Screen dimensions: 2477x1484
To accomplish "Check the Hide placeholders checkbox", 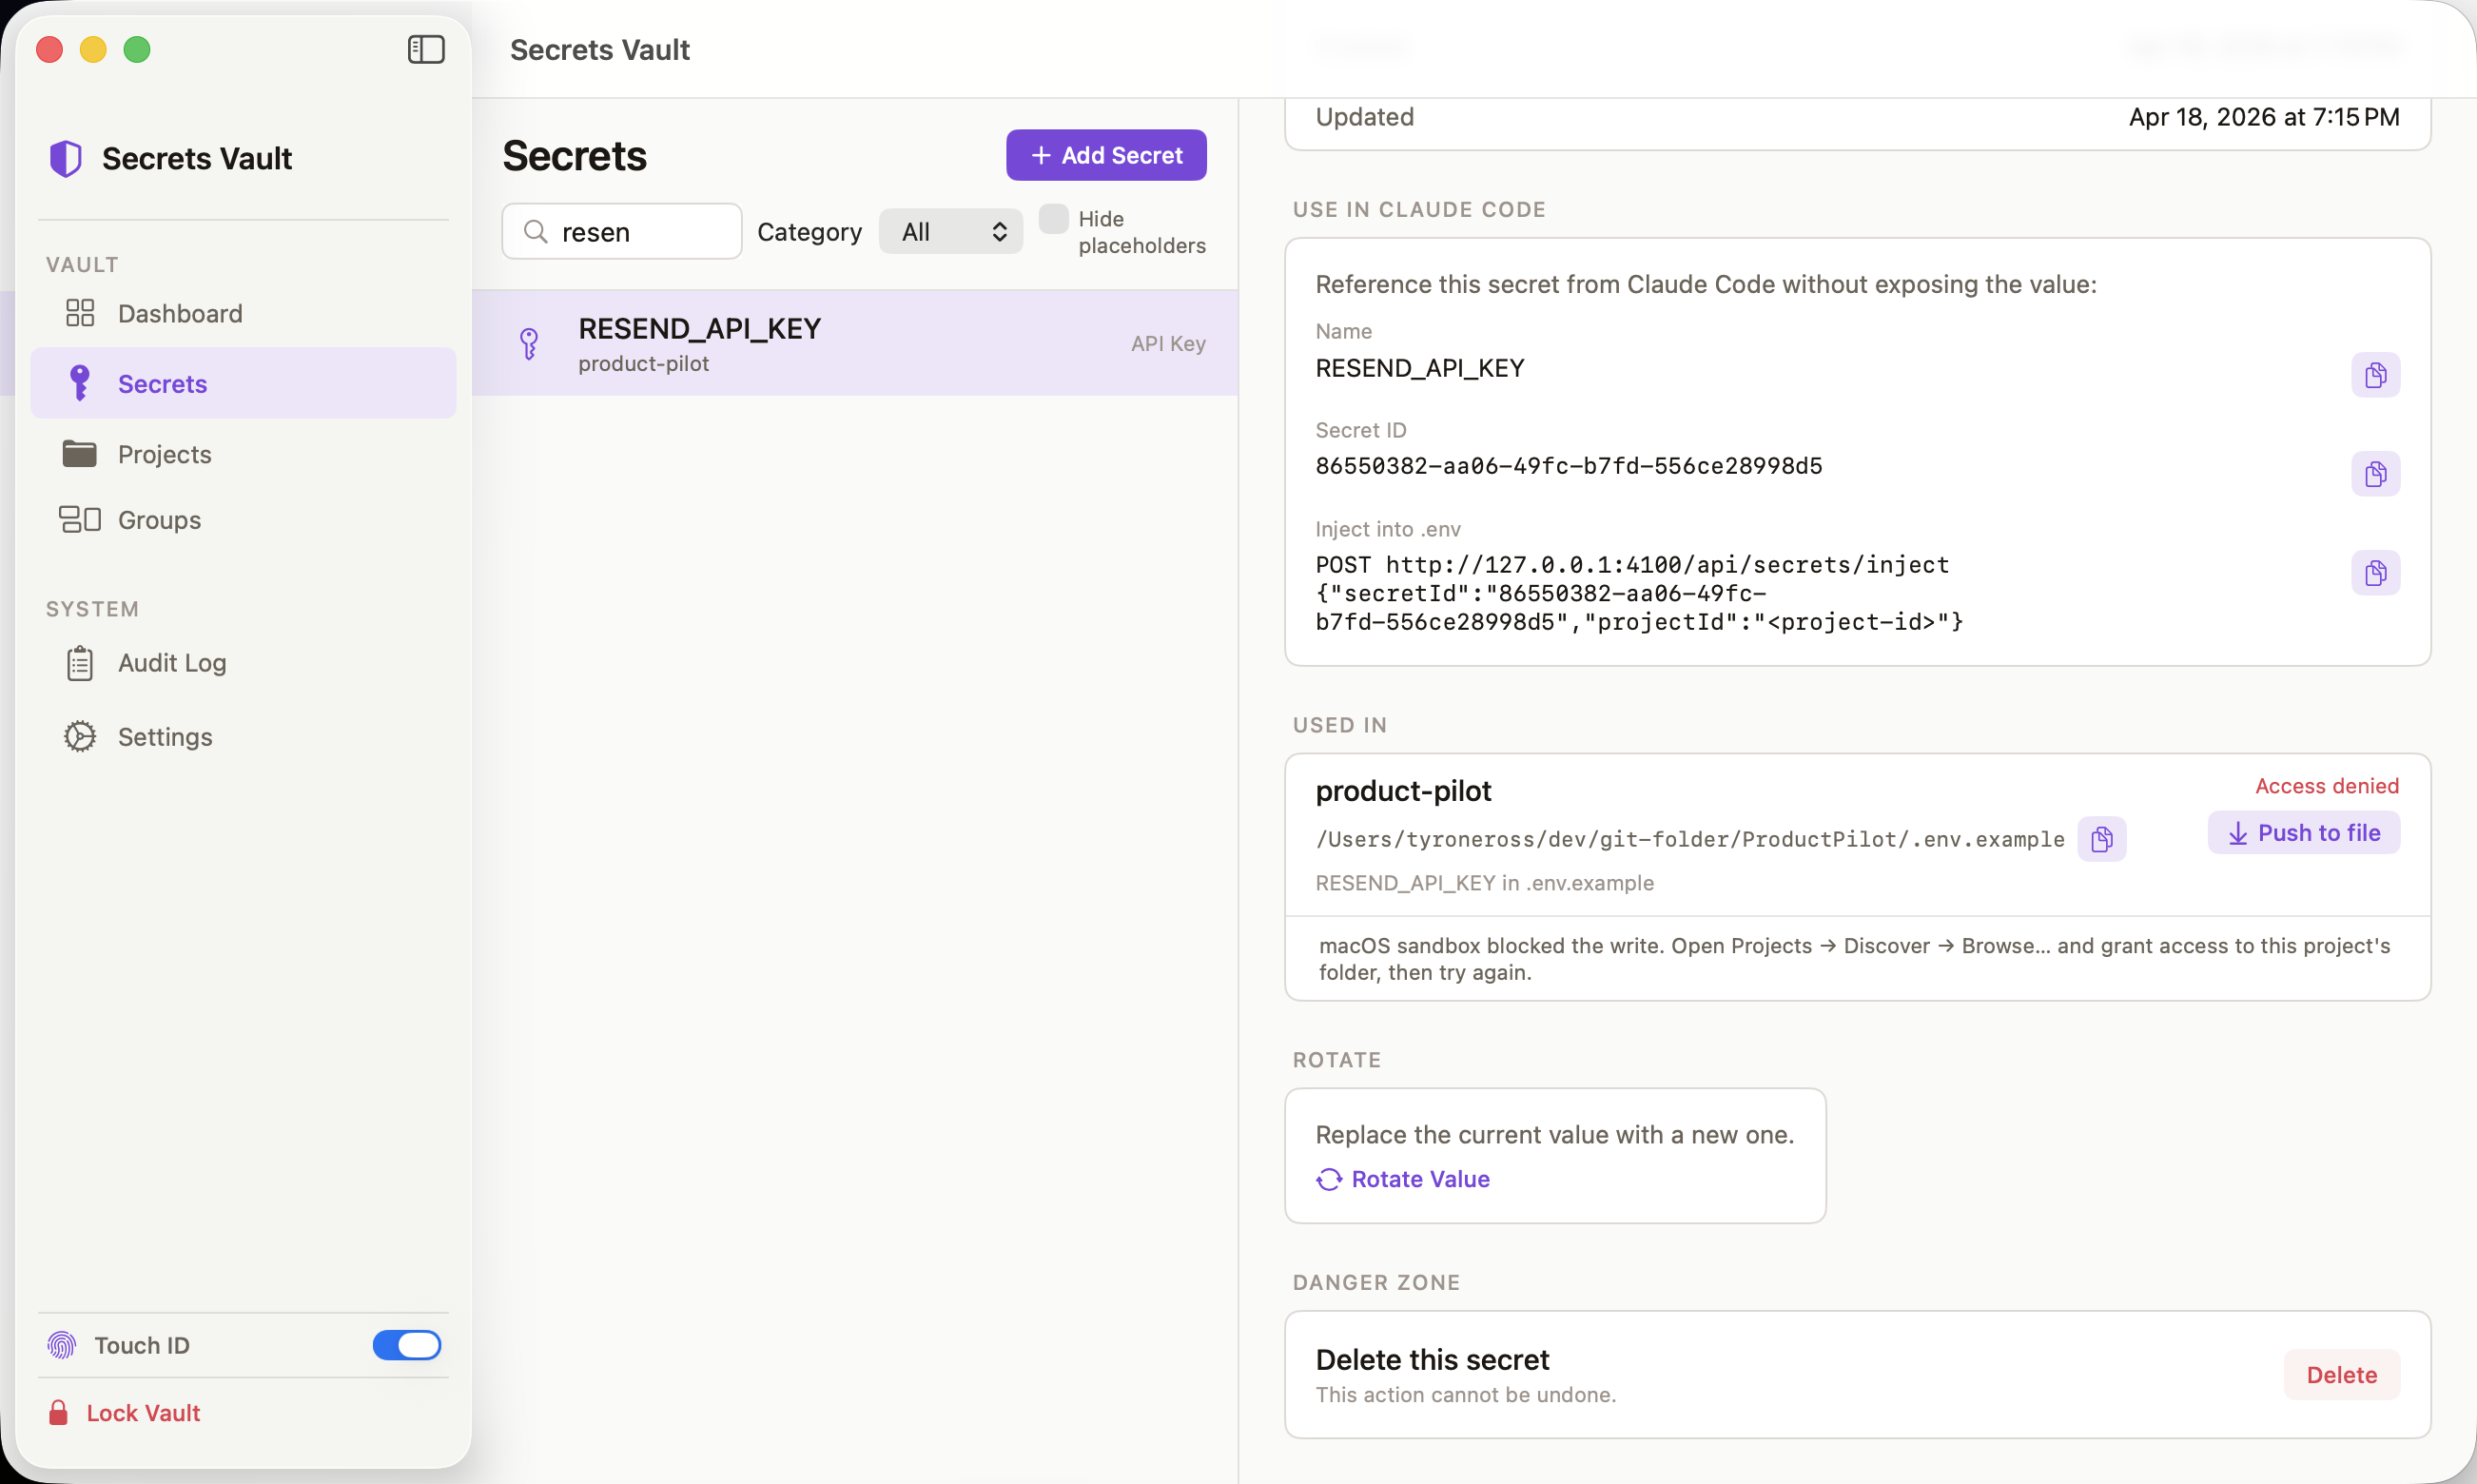I will [x=1054, y=219].
